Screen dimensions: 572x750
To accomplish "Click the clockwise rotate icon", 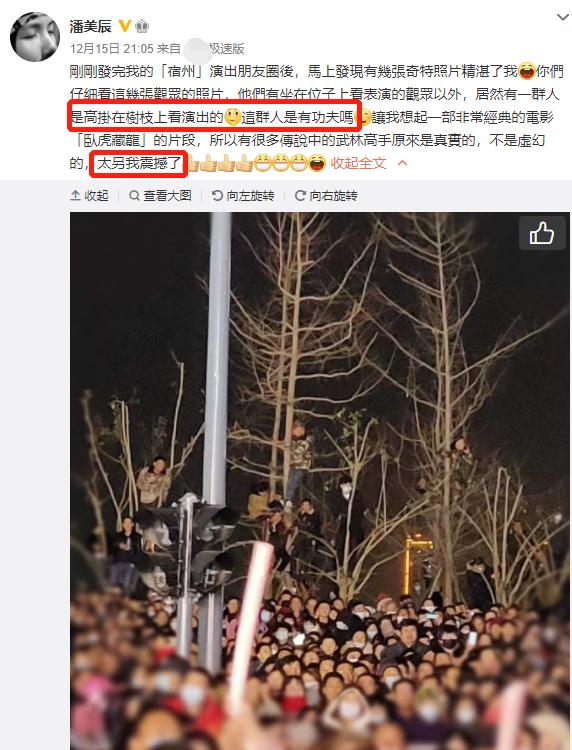I will coord(300,195).
